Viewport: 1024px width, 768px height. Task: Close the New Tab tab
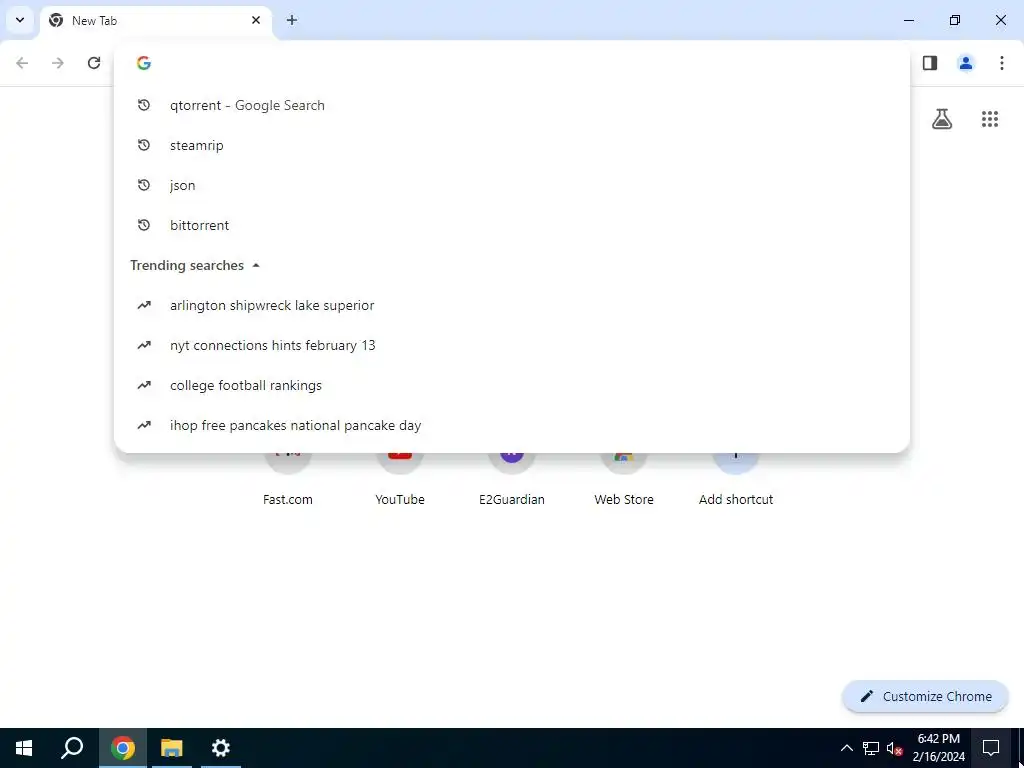click(256, 20)
